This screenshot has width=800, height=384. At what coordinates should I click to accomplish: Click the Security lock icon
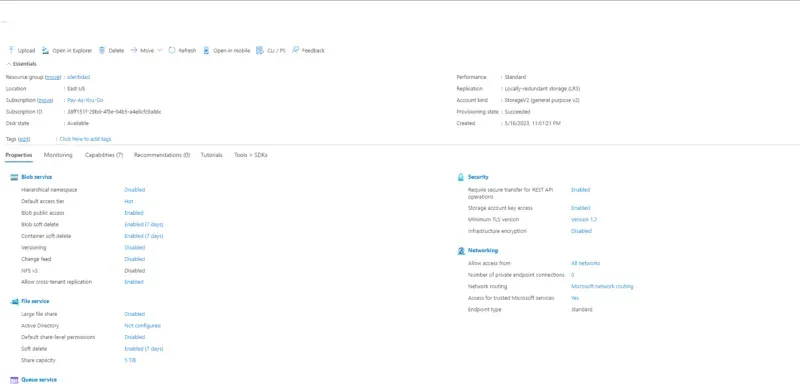pos(461,177)
